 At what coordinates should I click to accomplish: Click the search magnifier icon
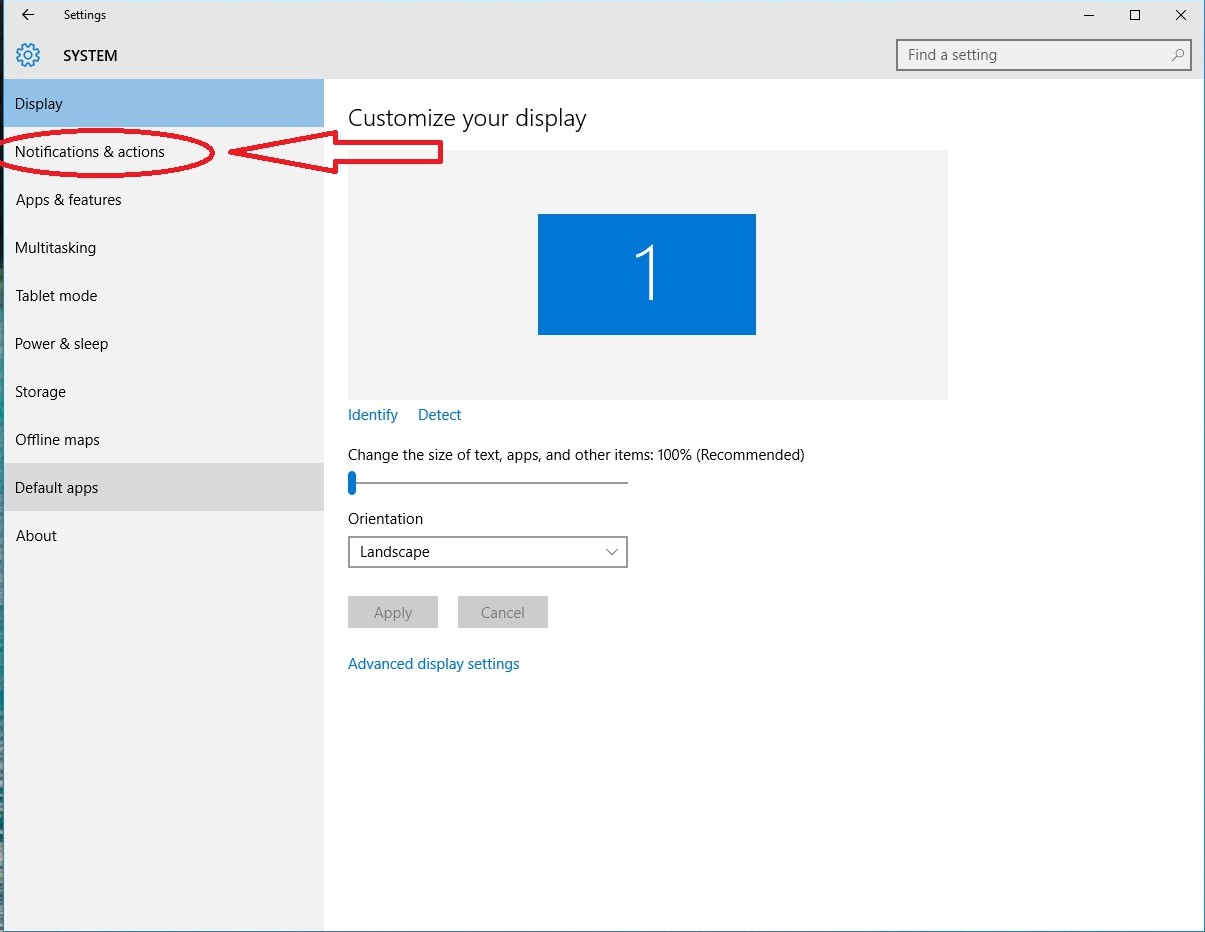tap(1178, 55)
